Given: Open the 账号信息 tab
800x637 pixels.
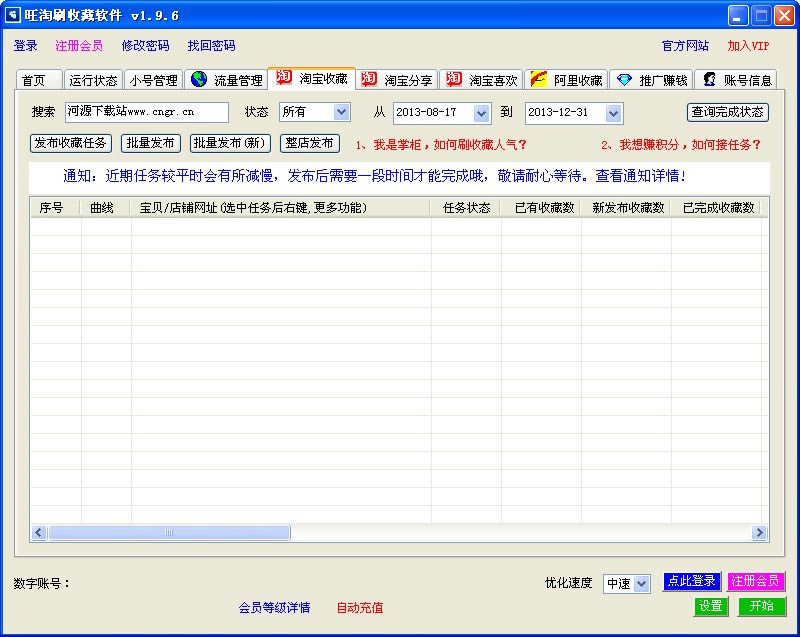Looking at the screenshot, I should tap(736, 80).
